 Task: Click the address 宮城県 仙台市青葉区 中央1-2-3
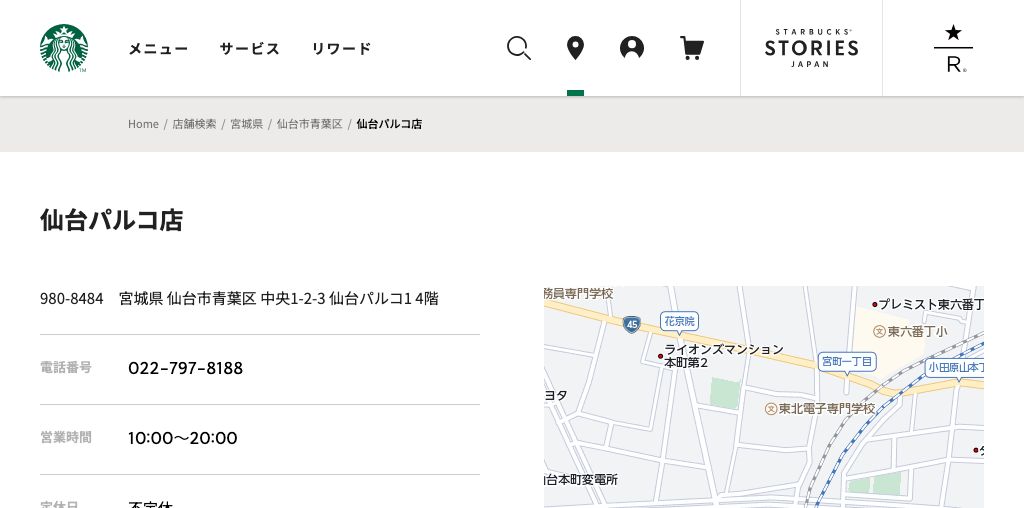(x=222, y=299)
